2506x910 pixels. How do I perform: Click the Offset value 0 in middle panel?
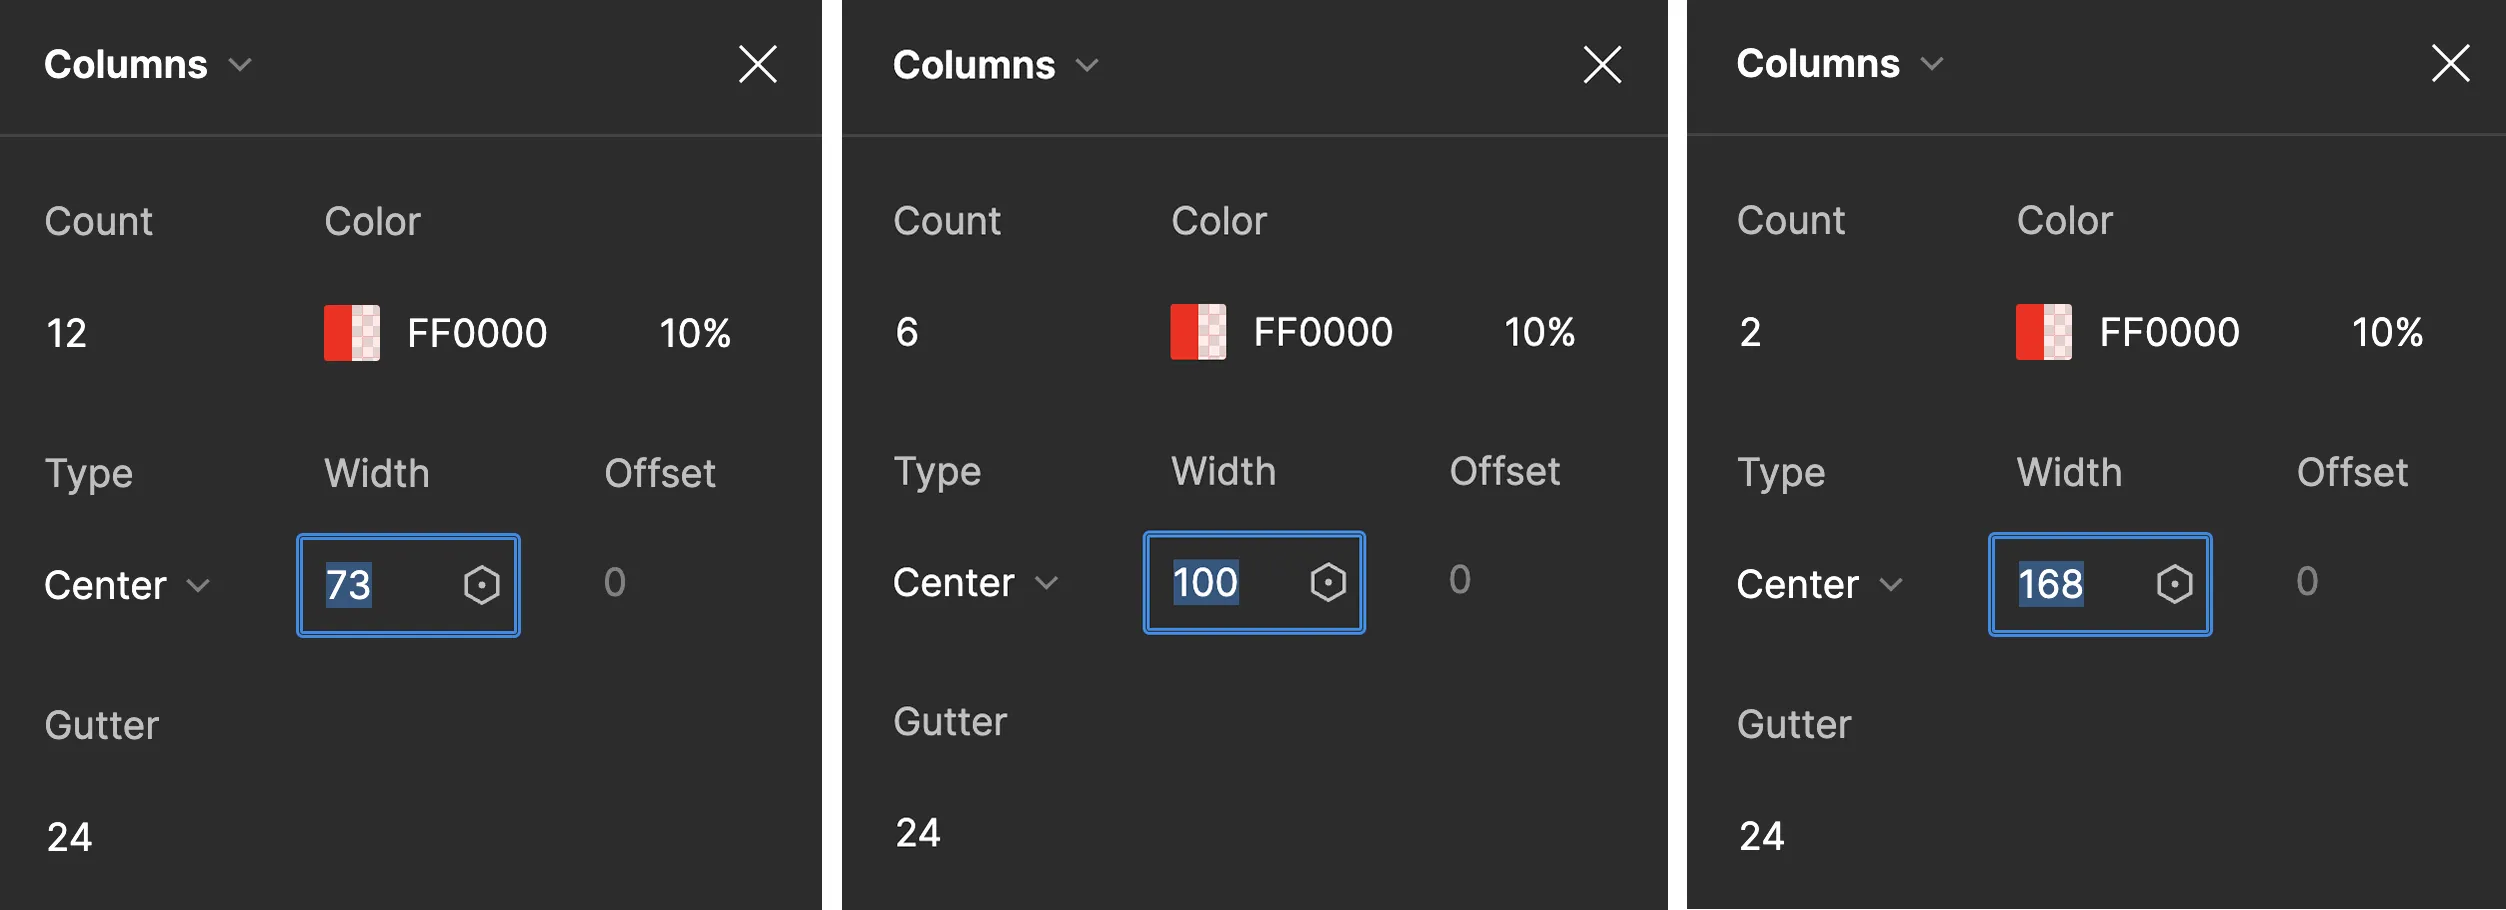click(1459, 581)
